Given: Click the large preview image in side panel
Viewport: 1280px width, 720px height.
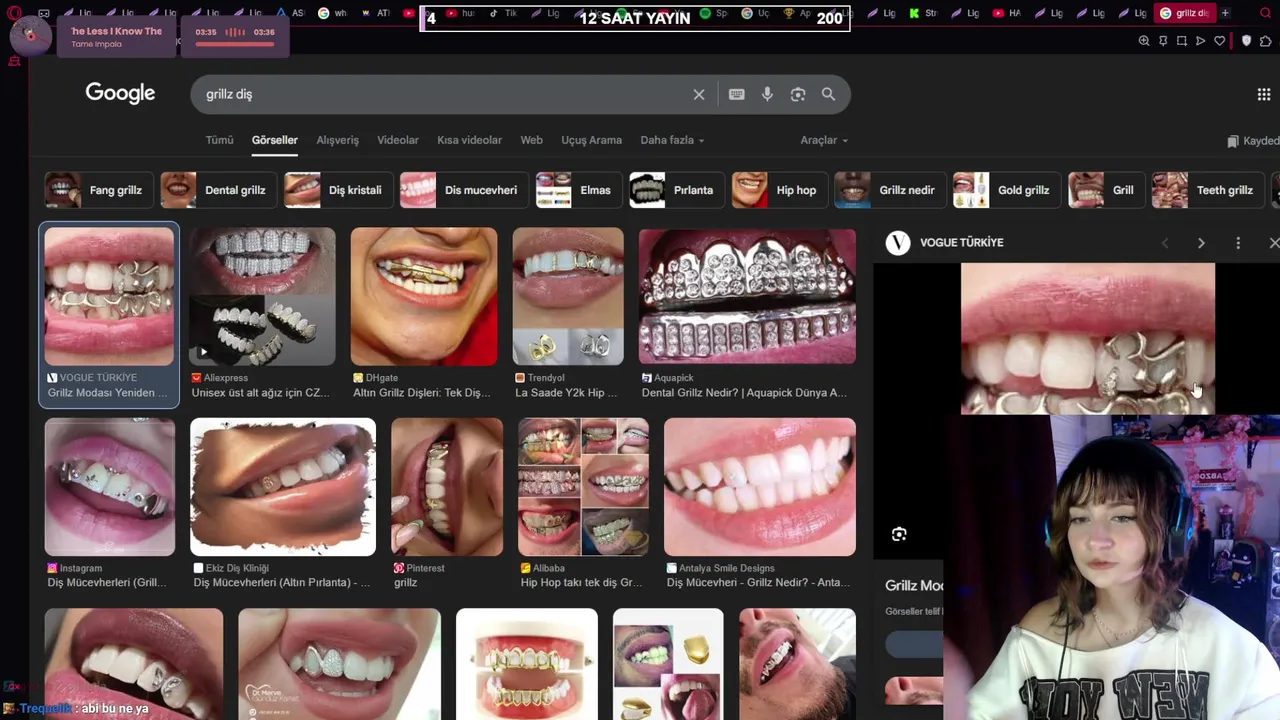Looking at the screenshot, I should 1088,338.
